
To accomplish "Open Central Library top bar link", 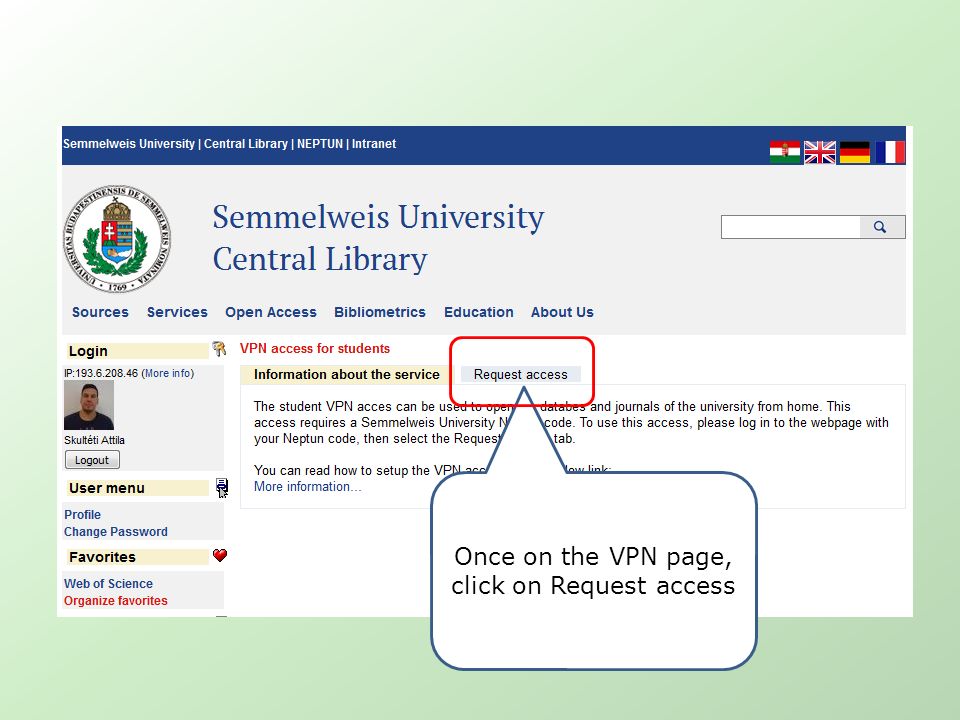I will 246,144.
